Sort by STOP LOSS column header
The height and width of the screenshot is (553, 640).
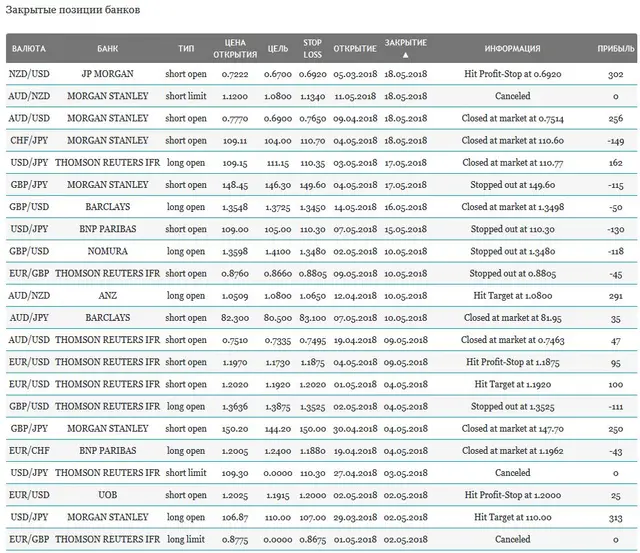[313, 49]
